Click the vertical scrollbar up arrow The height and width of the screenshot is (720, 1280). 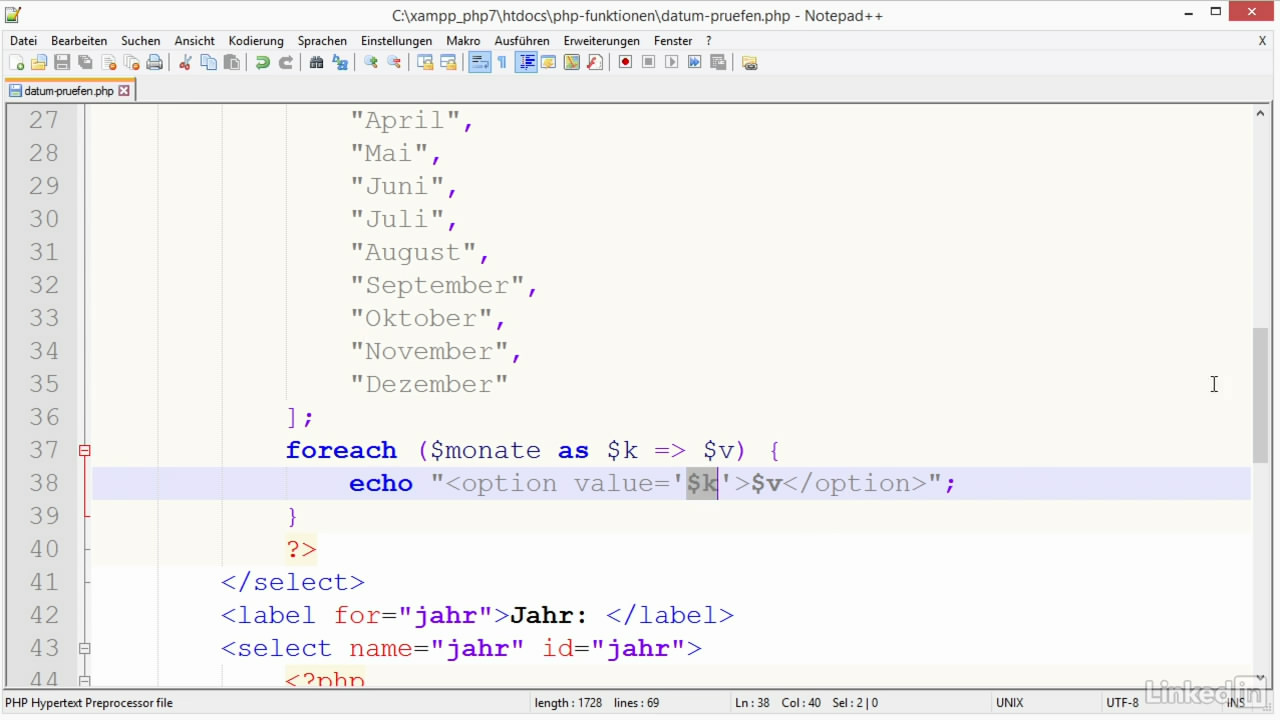[1260, 114]
